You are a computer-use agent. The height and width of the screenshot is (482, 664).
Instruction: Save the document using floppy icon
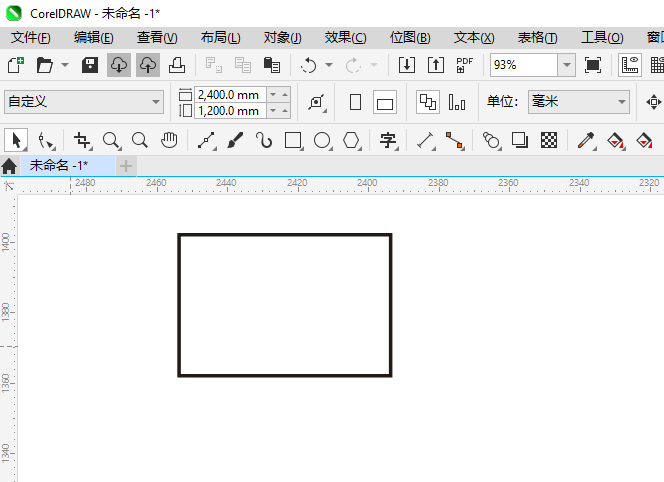90,65
